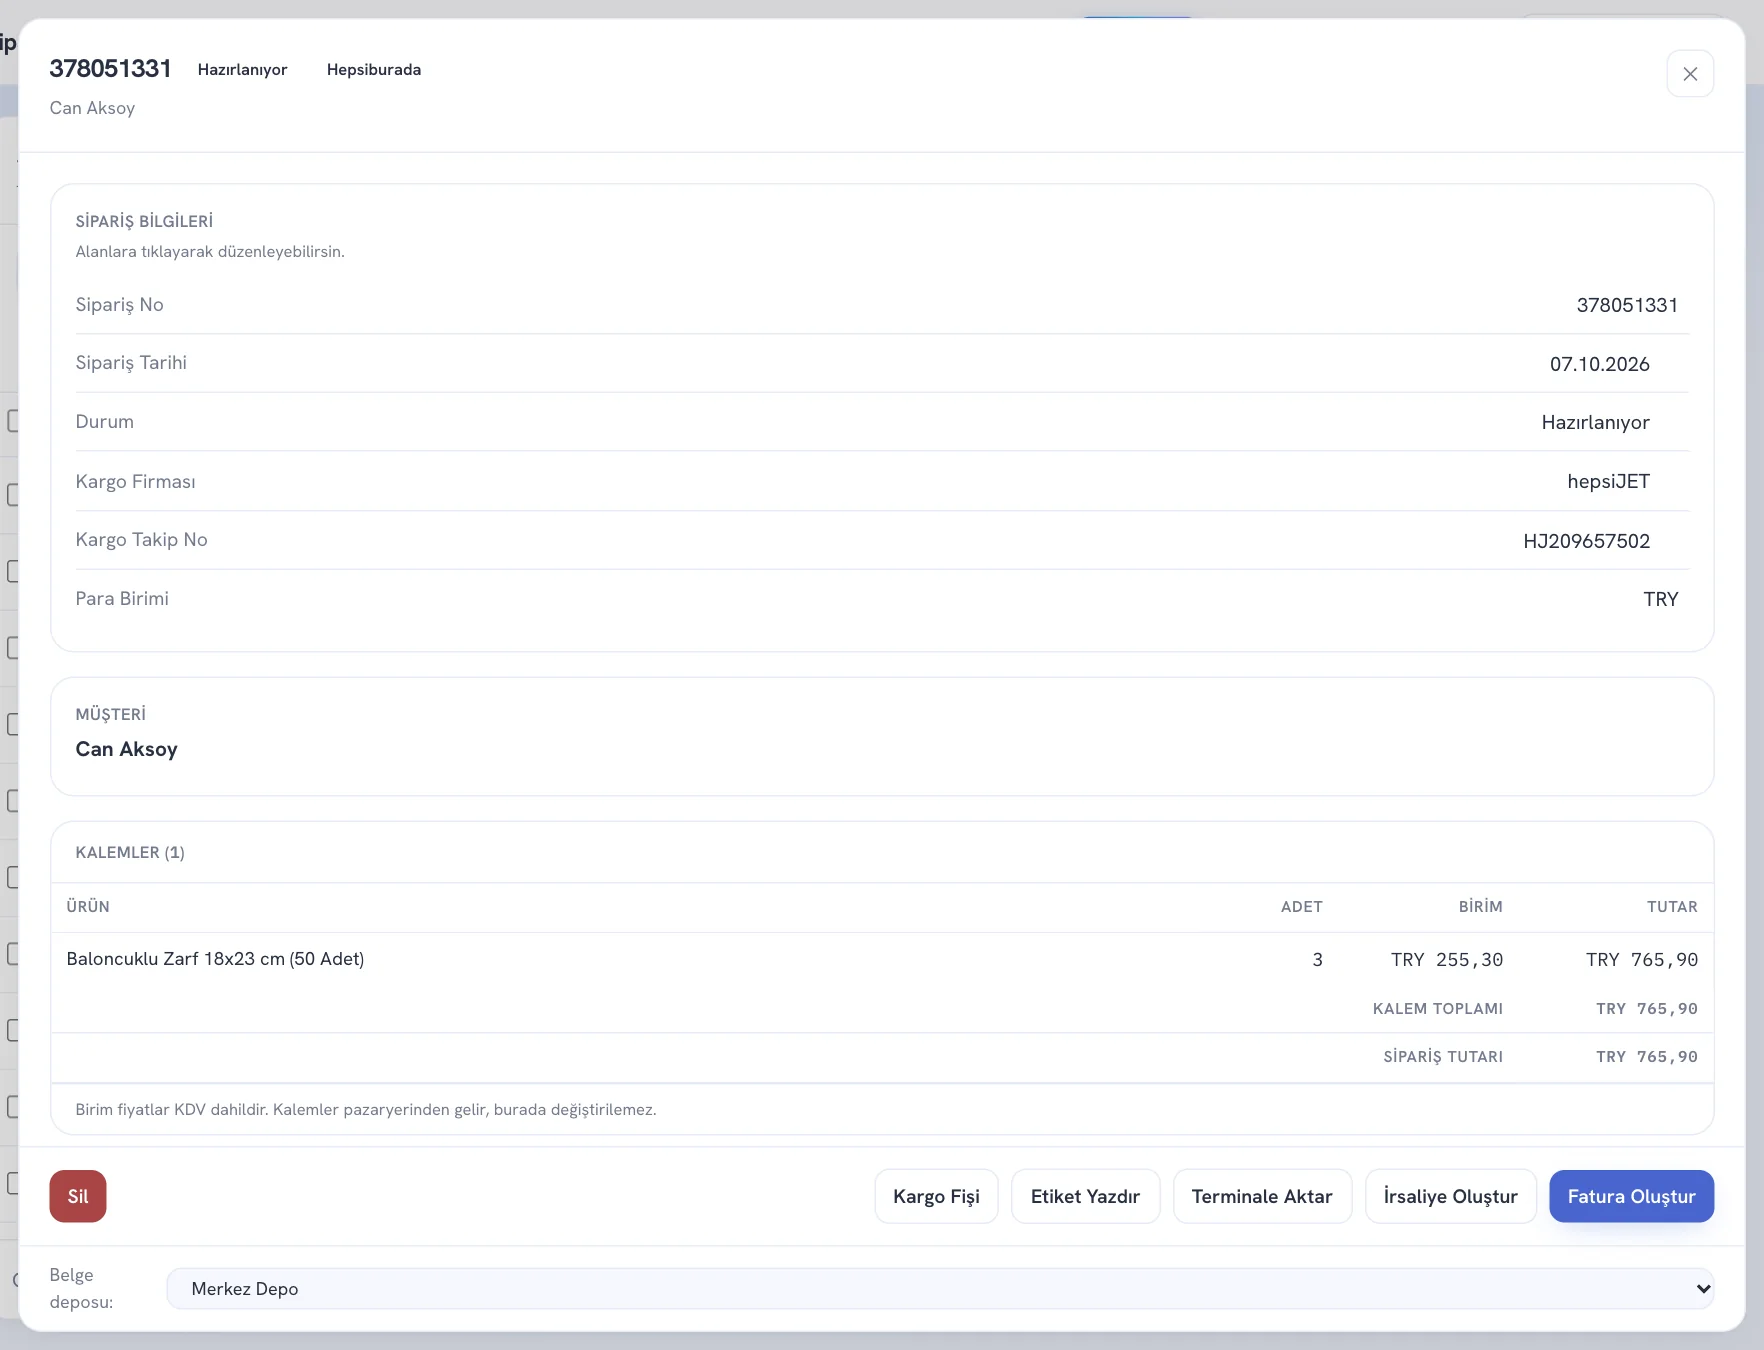Change the Para Birimi value TRY
The width and height of the screenshot is (1764, 1350).
pyautogui.click(x=1660, y=599)
